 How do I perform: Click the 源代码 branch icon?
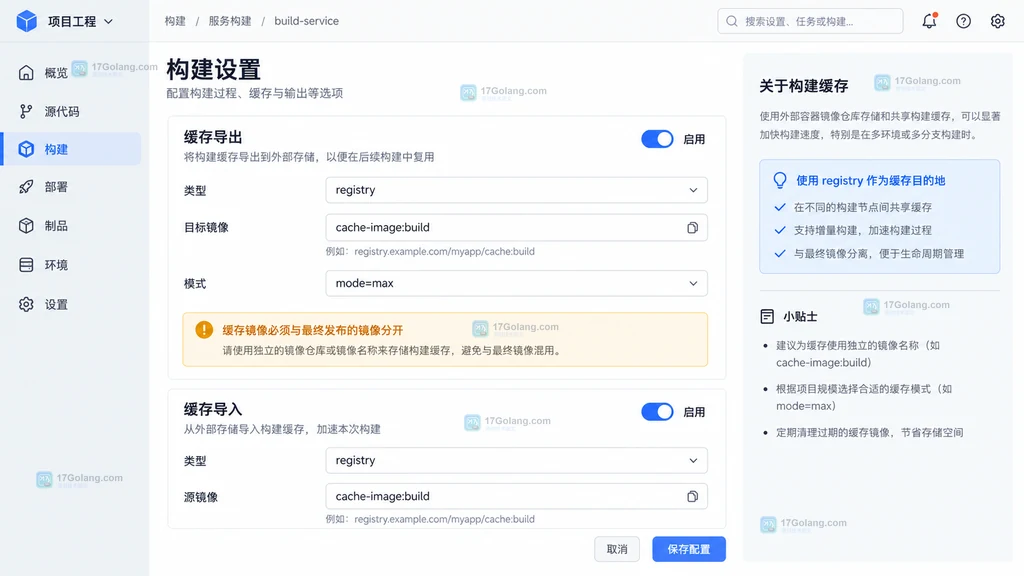(x=26, y=112)
